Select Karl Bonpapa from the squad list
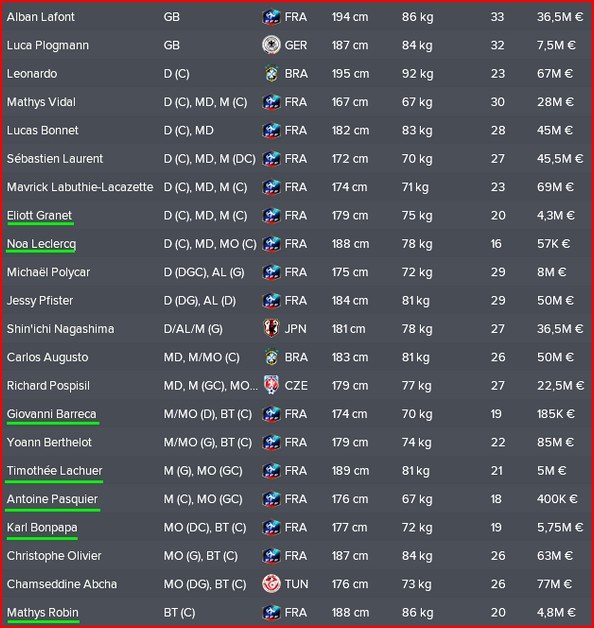Image resolution: width=594 pixels, height=628 pixels. click(42, 527)
